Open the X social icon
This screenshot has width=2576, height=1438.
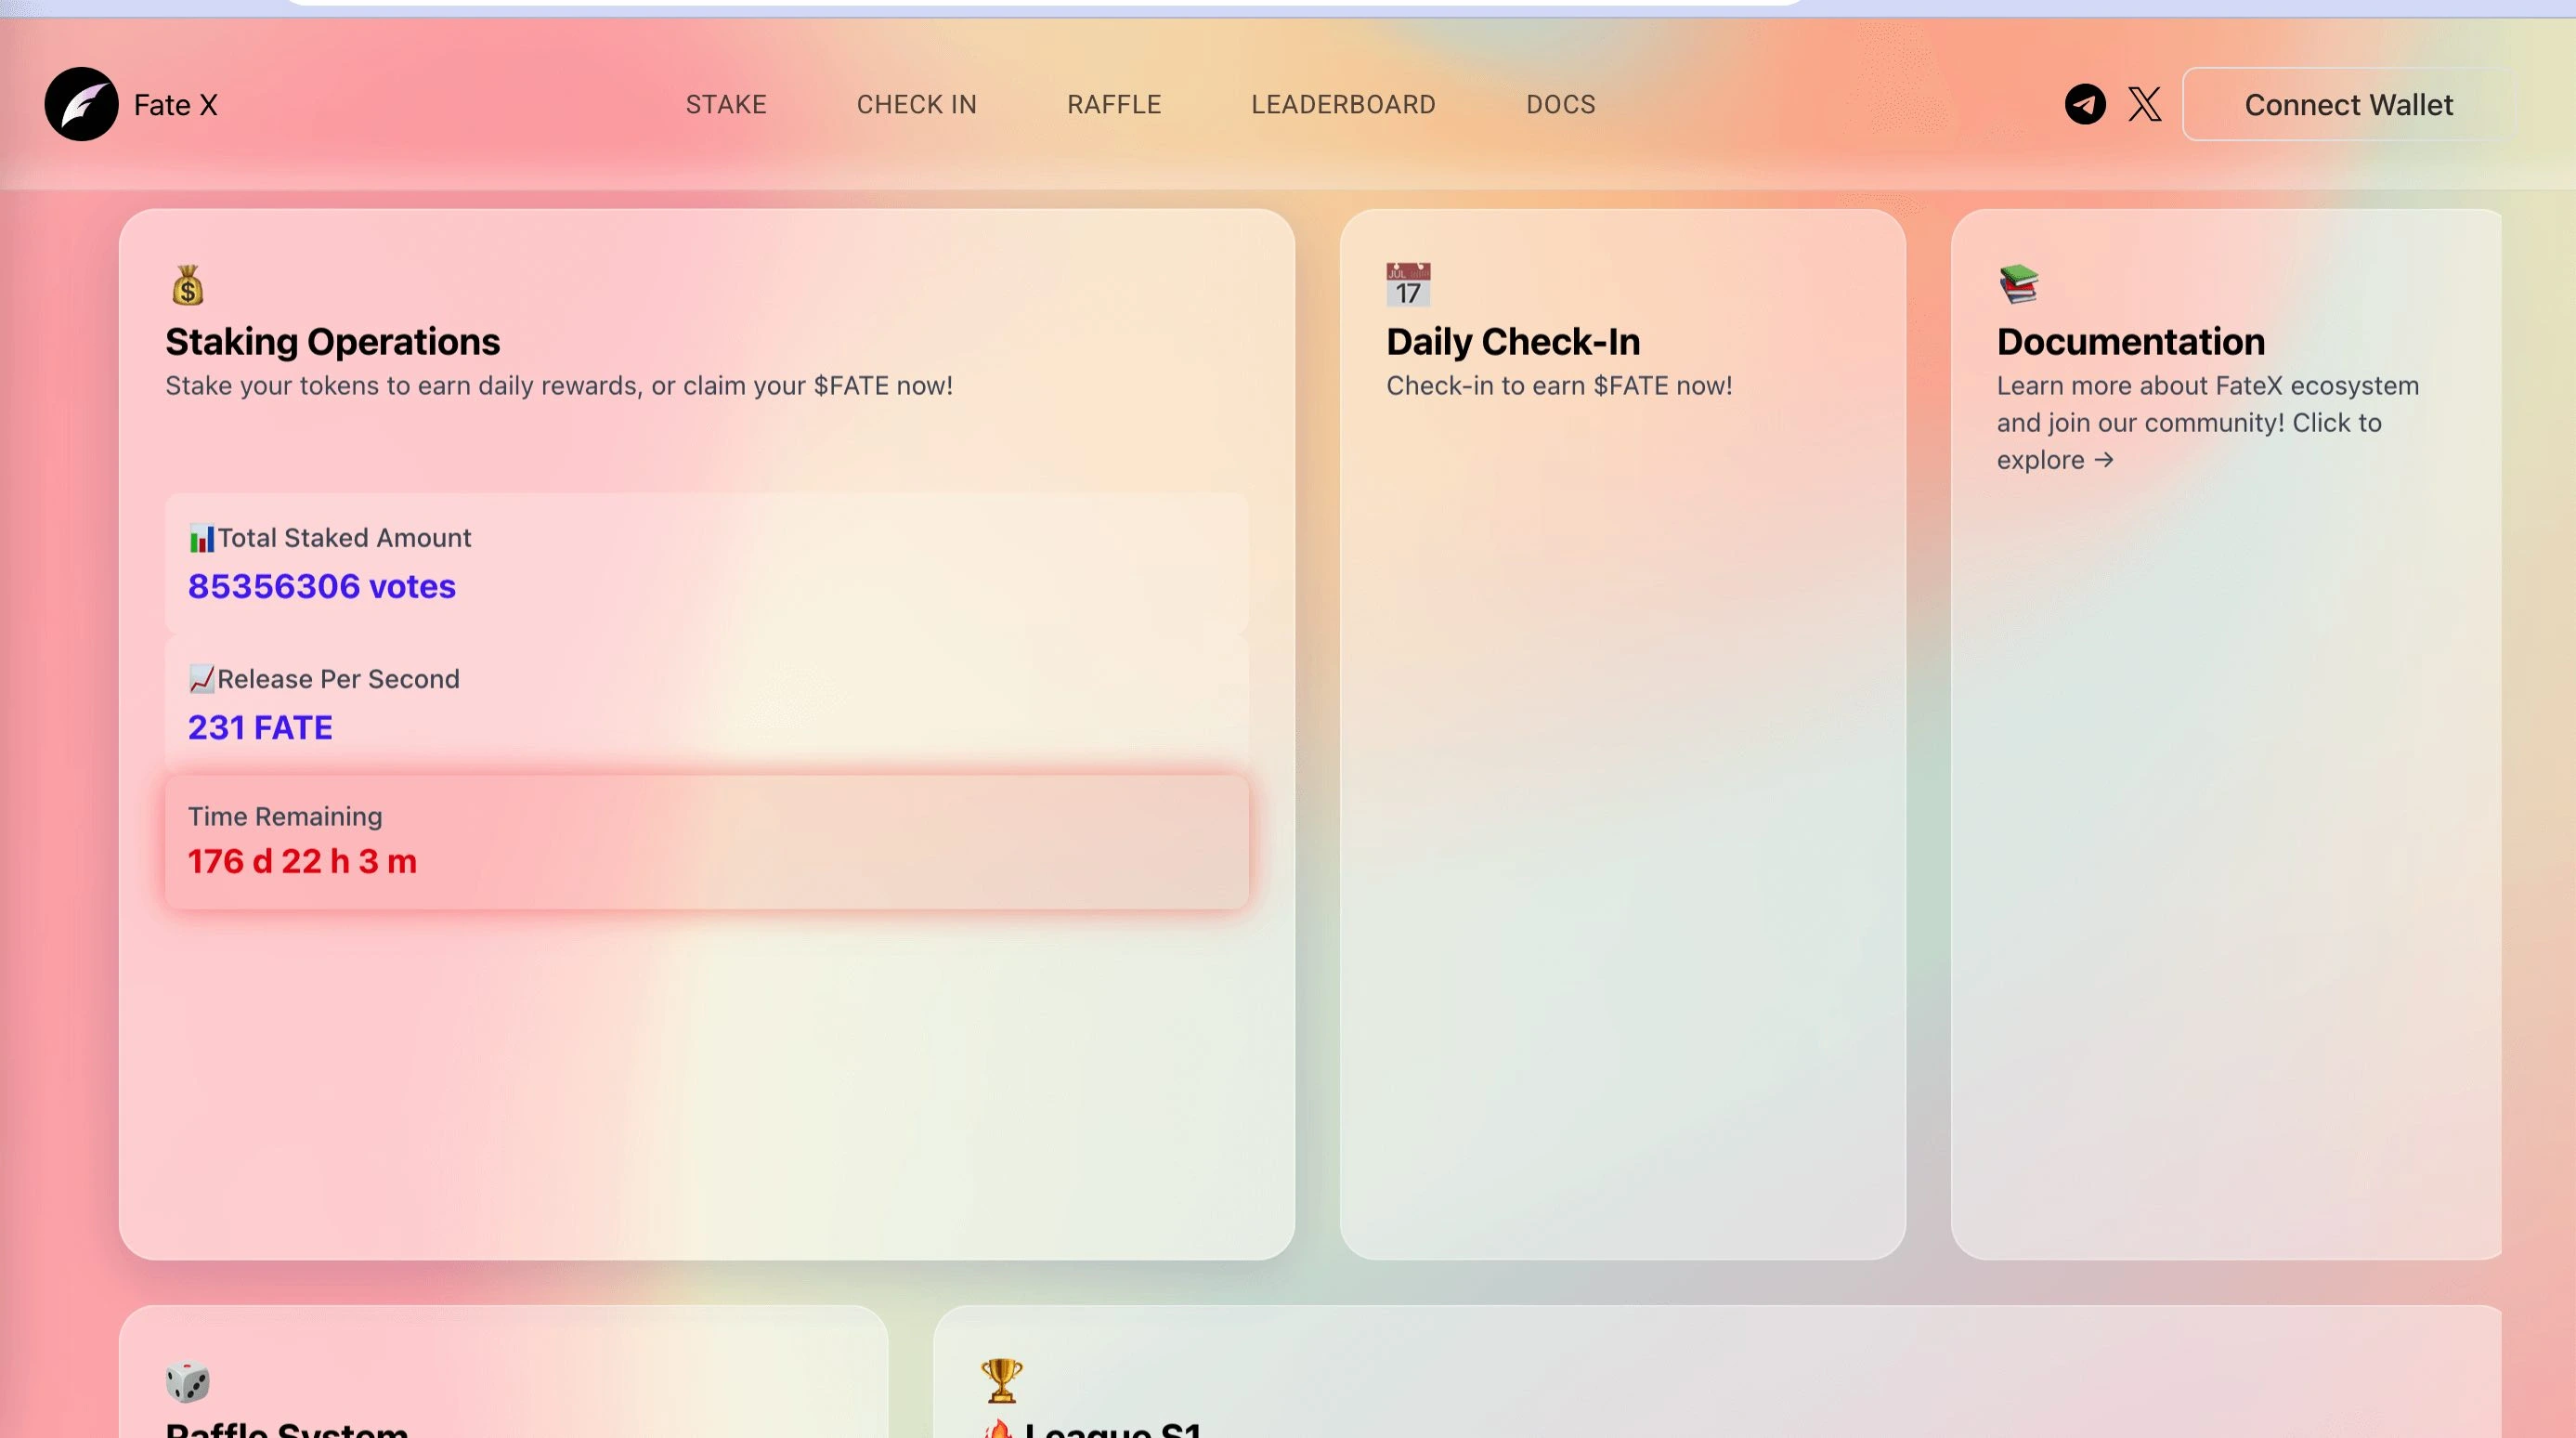tap(2144, 104)
